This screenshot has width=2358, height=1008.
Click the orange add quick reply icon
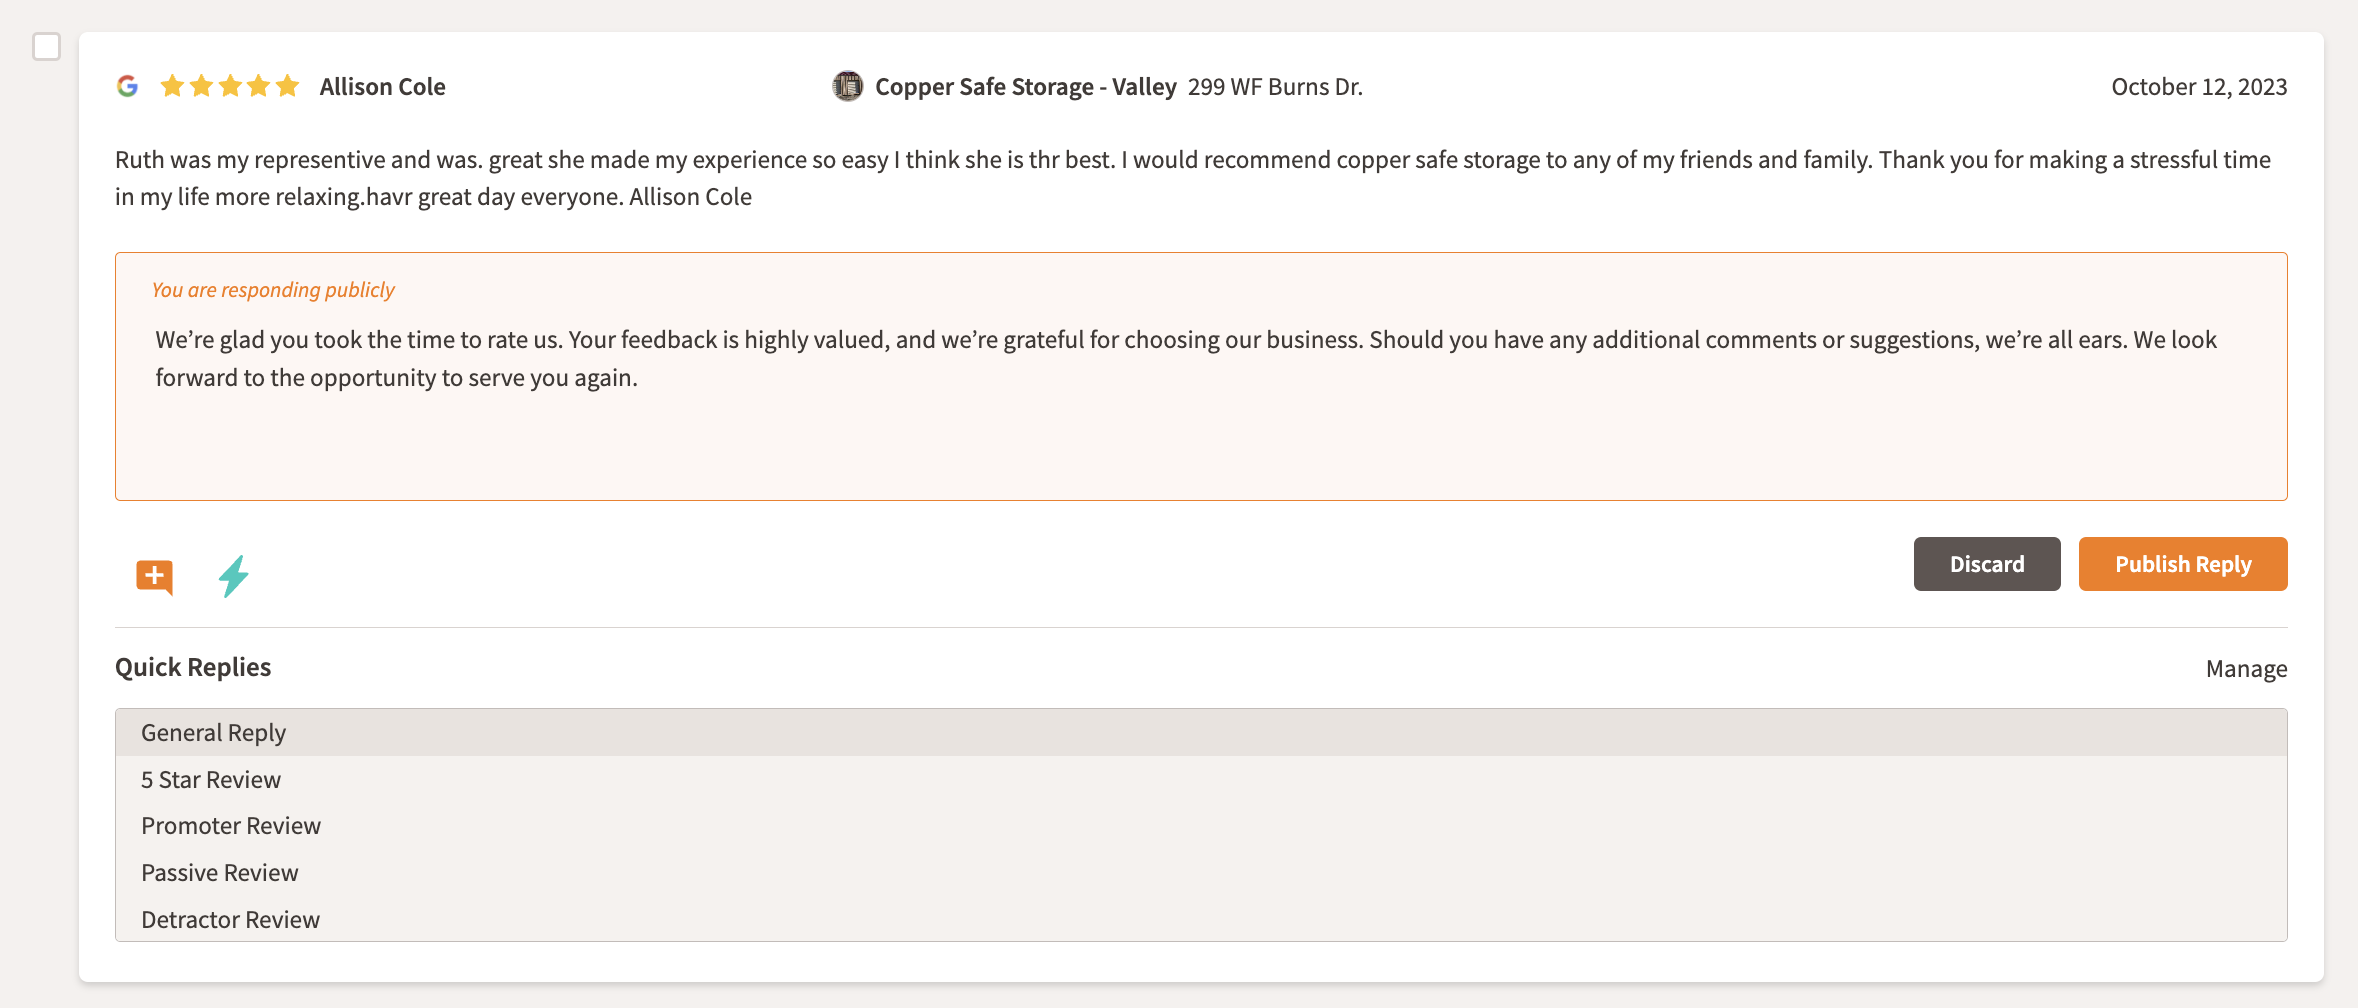pyautogui.click(x=154, y=576)
